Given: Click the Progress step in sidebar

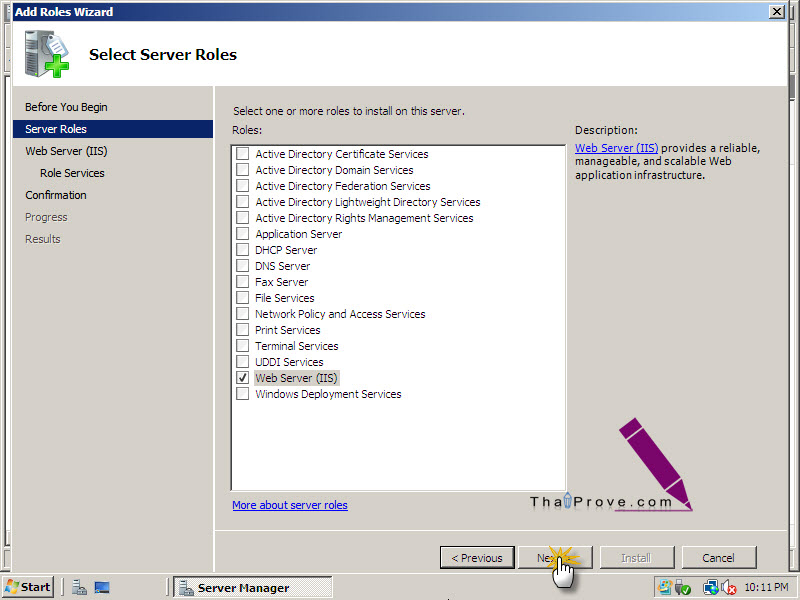Looking at the screenshot, I should click(x=46, y=217).
